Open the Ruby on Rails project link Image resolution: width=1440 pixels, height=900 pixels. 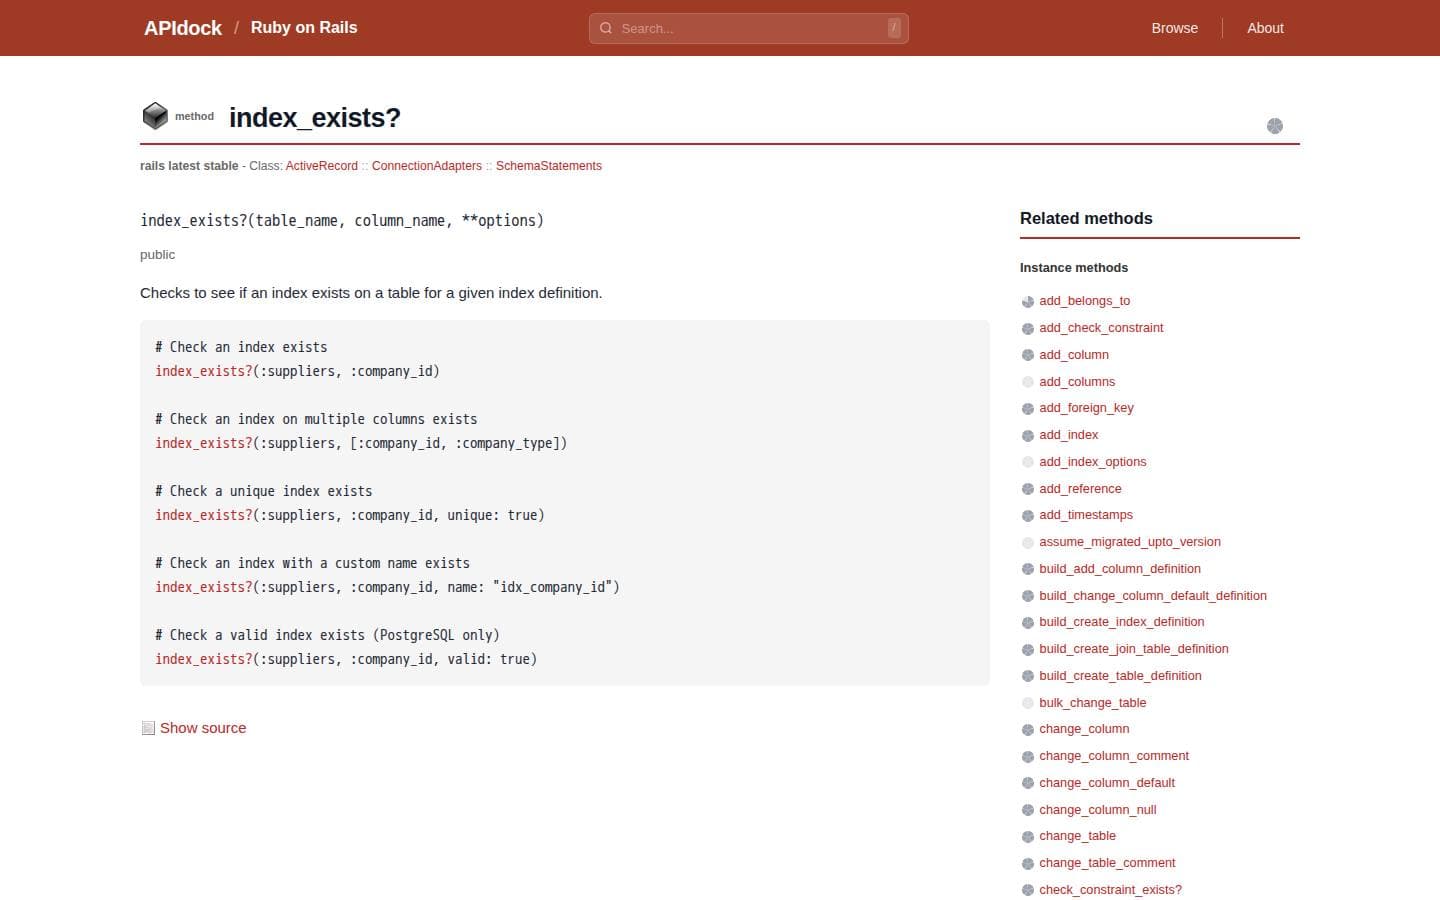[304, 28]
